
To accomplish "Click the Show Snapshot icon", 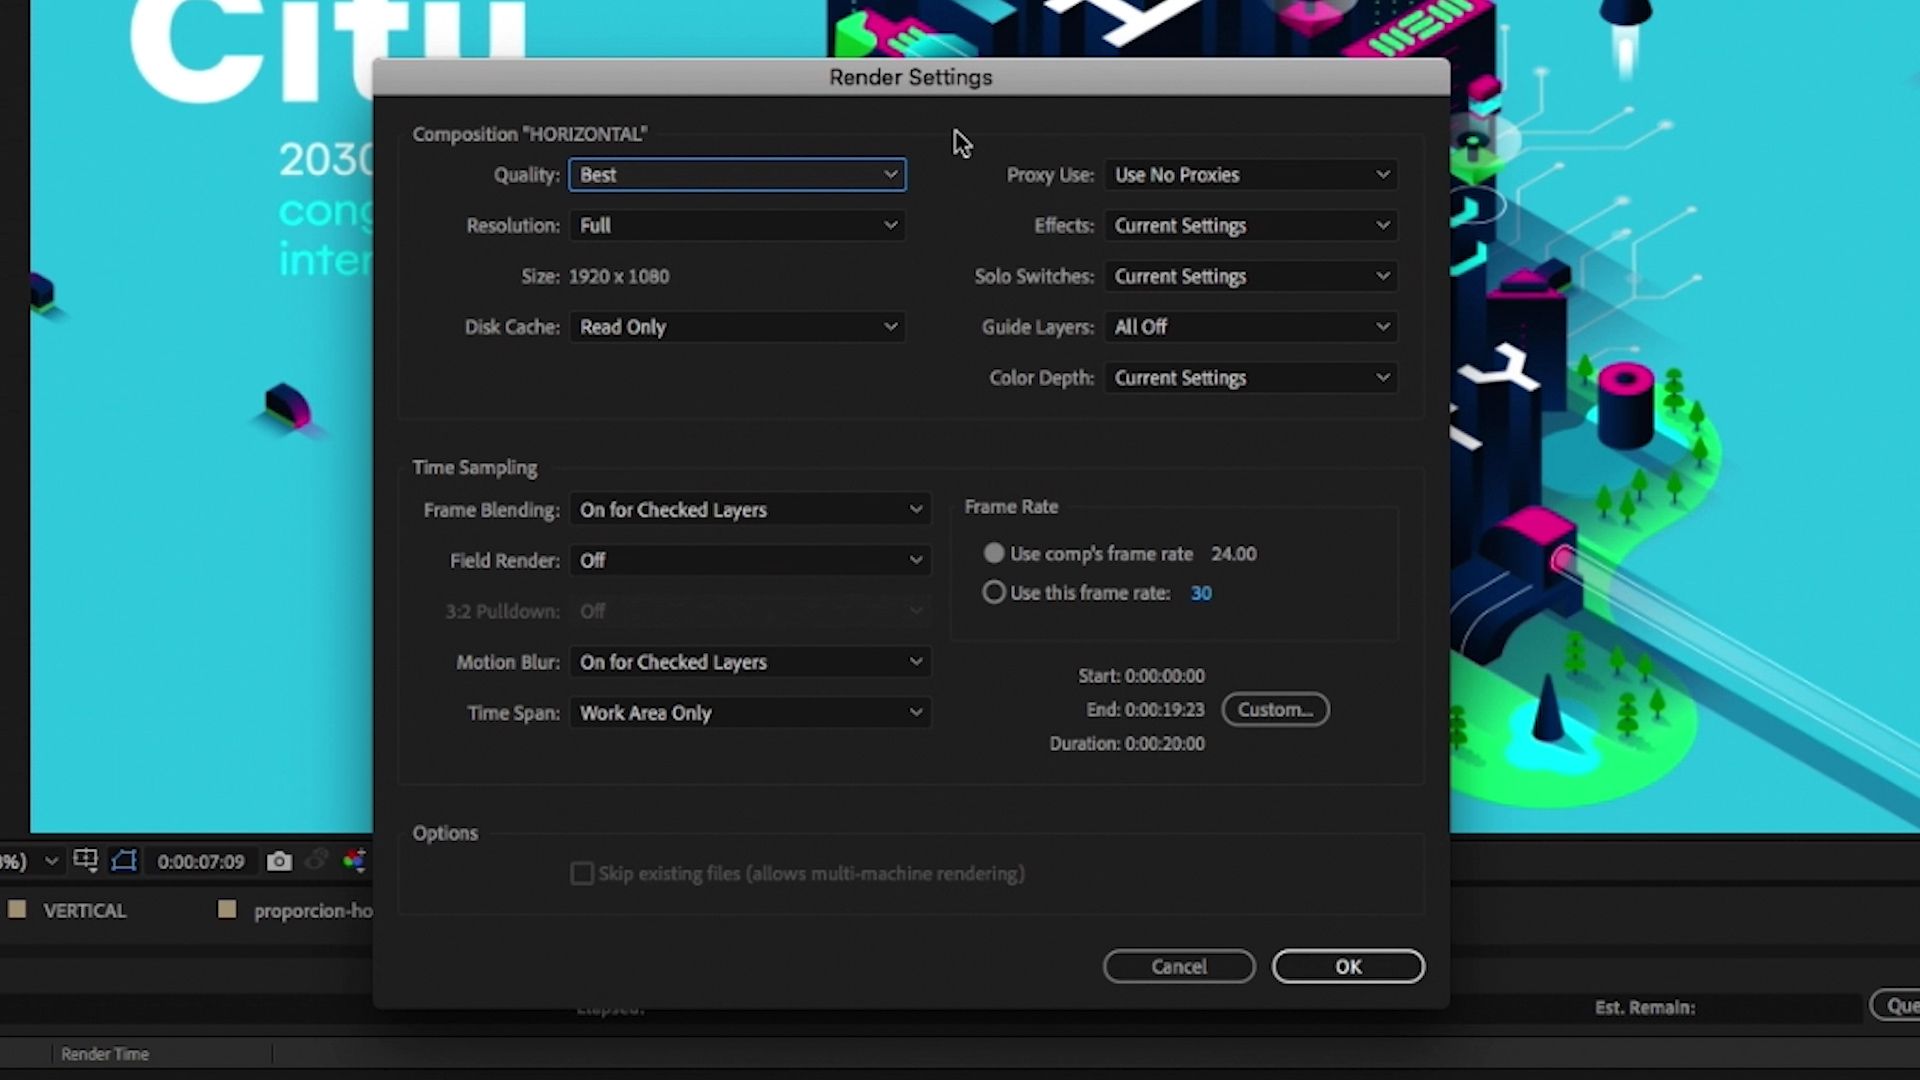I will coord(317,860).
